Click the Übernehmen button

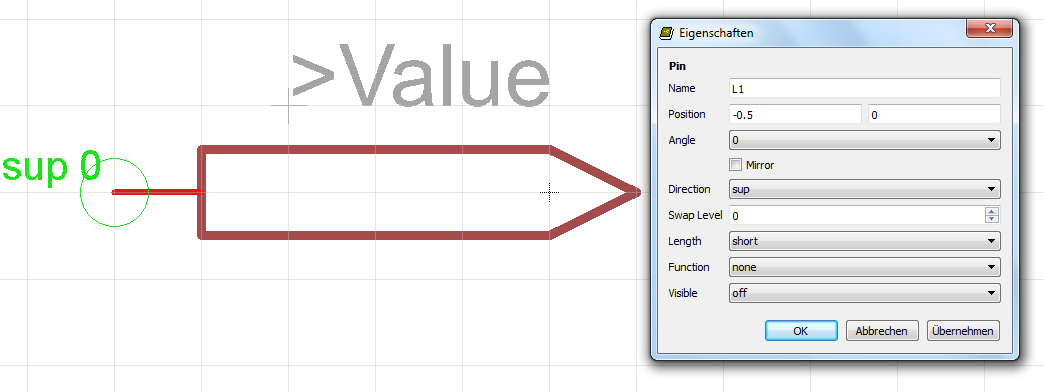(x=963, y=331)
